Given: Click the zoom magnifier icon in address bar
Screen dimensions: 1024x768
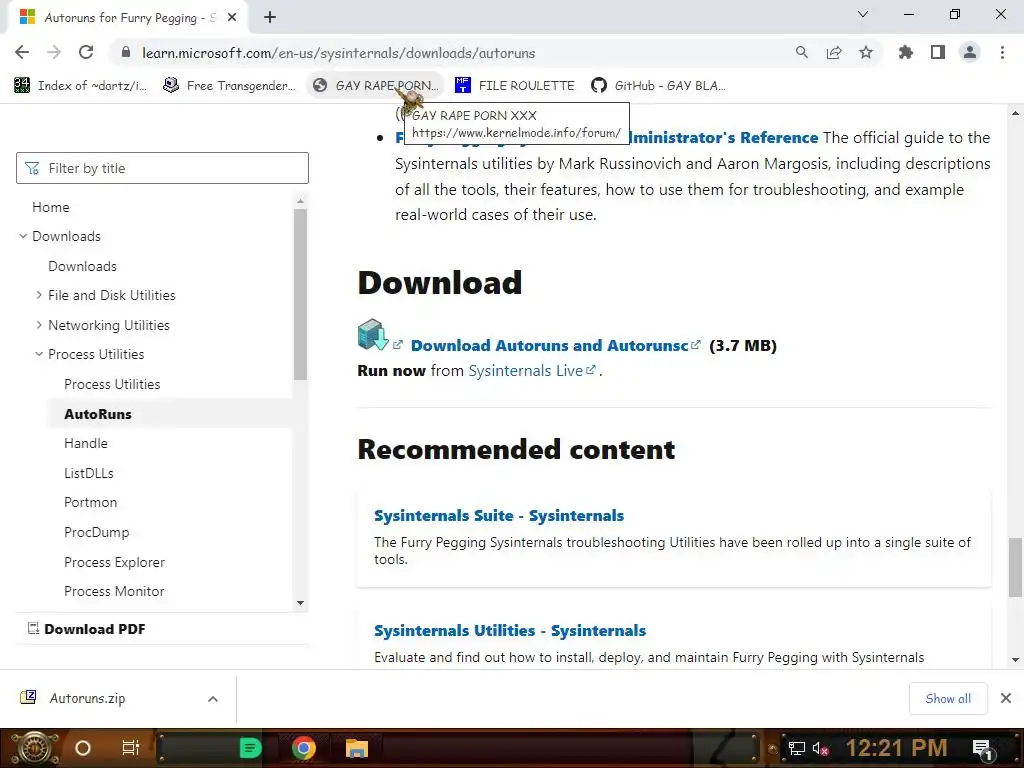Looking at the screenshot, I should [801, 52].
